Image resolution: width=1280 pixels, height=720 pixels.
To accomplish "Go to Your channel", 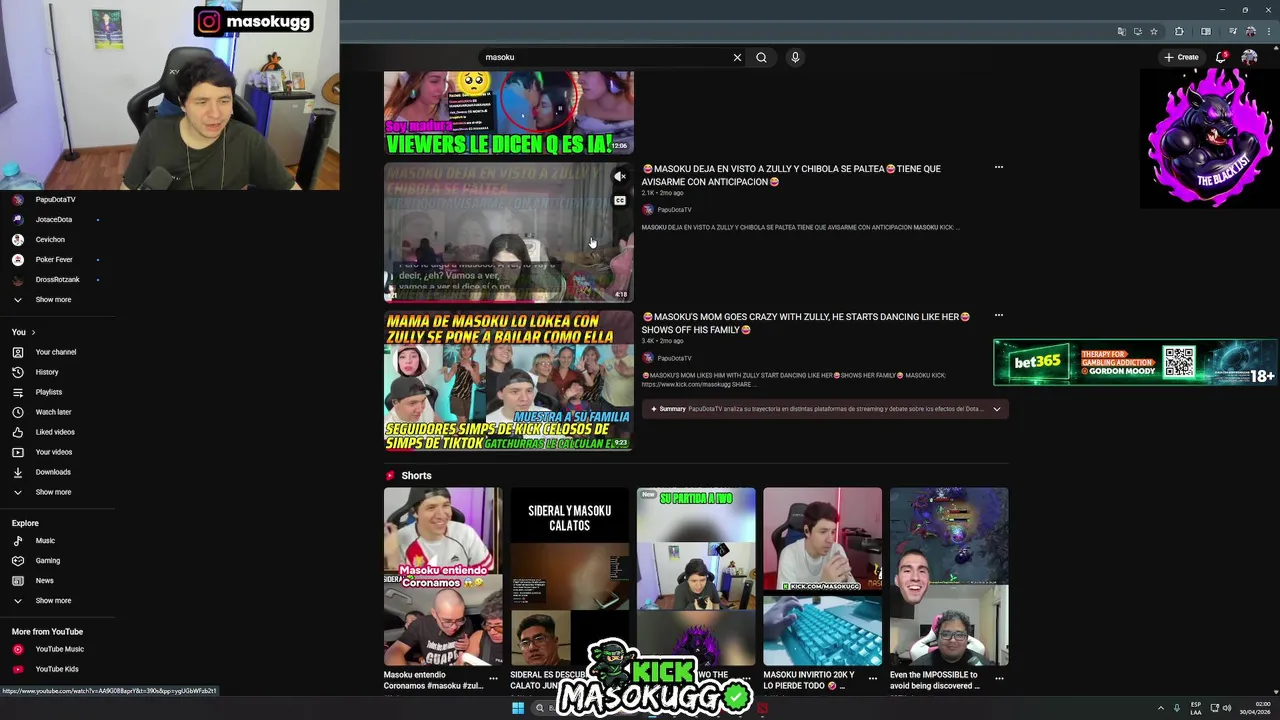I will [55, 352].
